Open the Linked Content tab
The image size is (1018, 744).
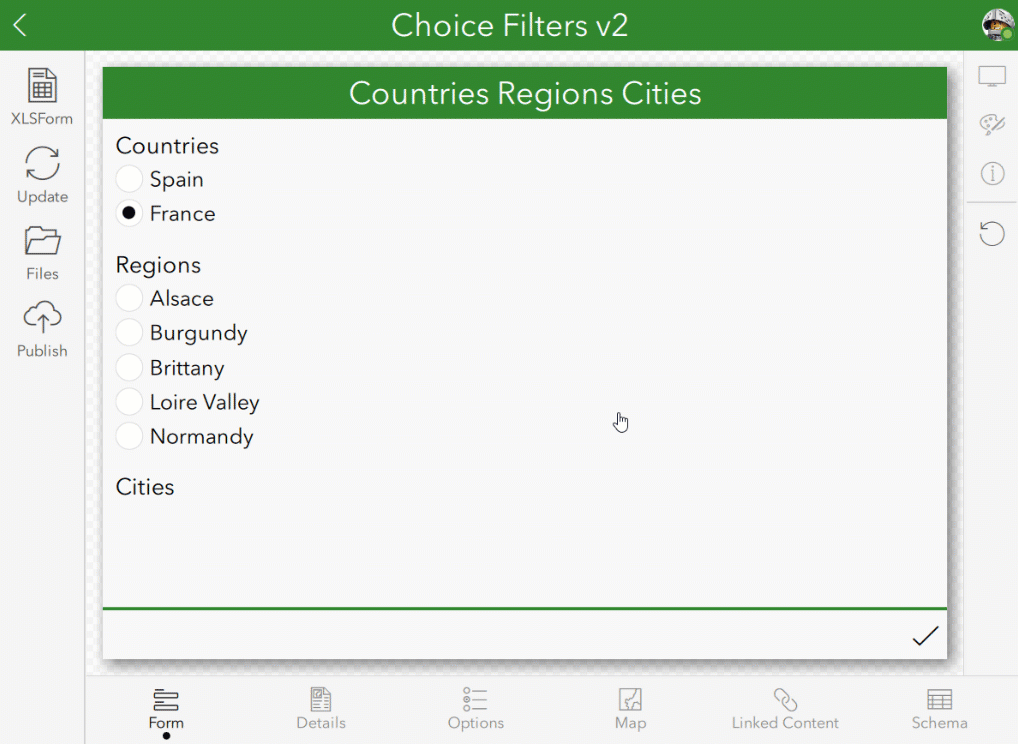coord(785,708)
